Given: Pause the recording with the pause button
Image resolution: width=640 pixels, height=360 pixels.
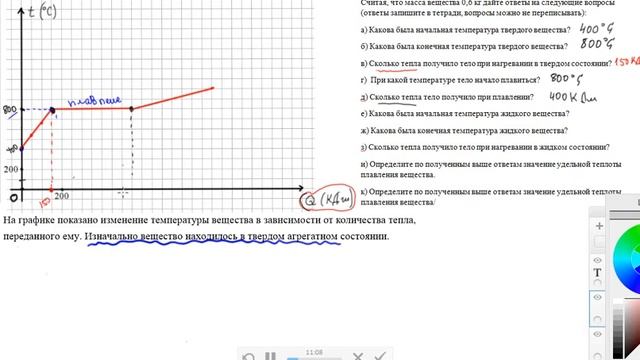Looking at the screenshot, I should point(270,356).
